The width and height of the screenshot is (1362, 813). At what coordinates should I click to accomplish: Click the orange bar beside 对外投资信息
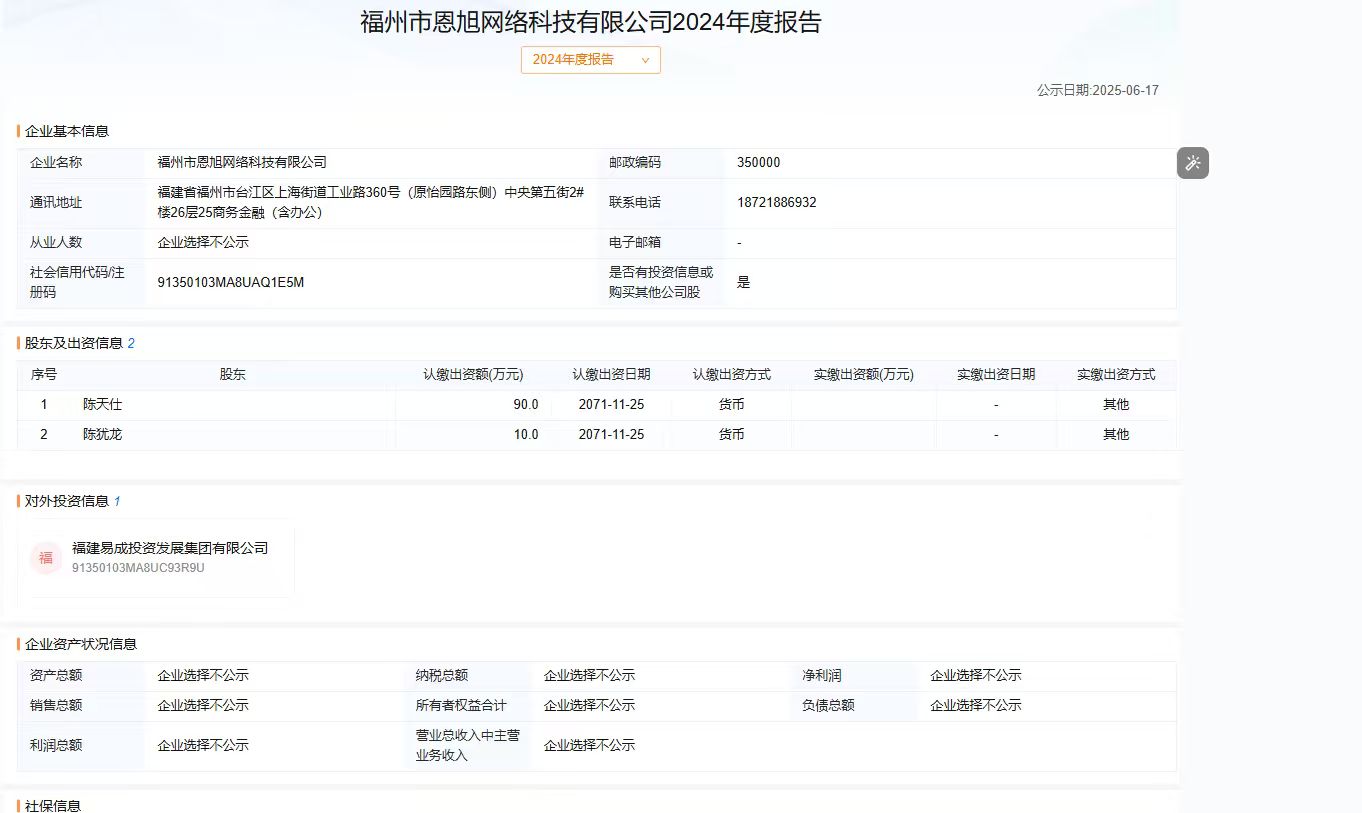tap(18, 501)
